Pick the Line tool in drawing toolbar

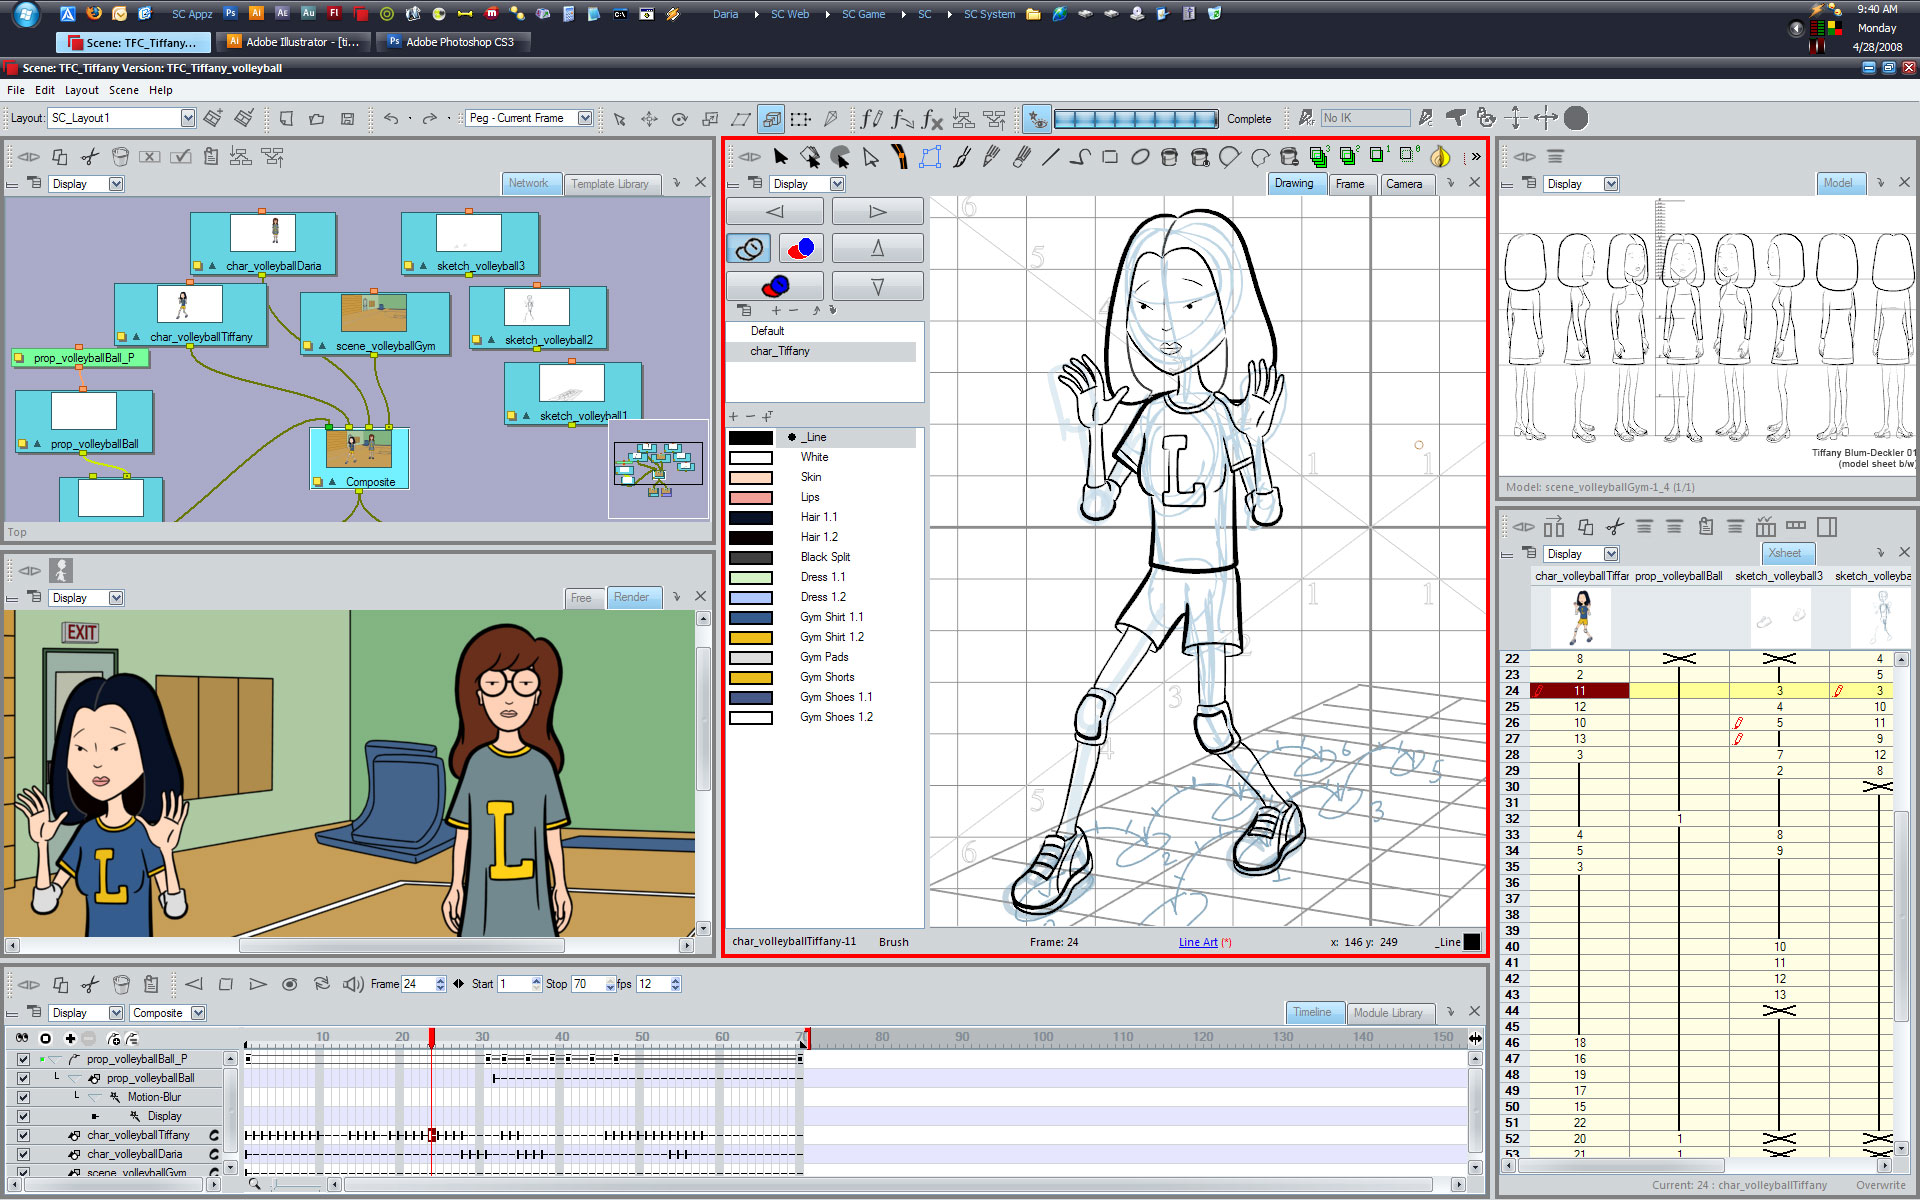coord(1050,157)
